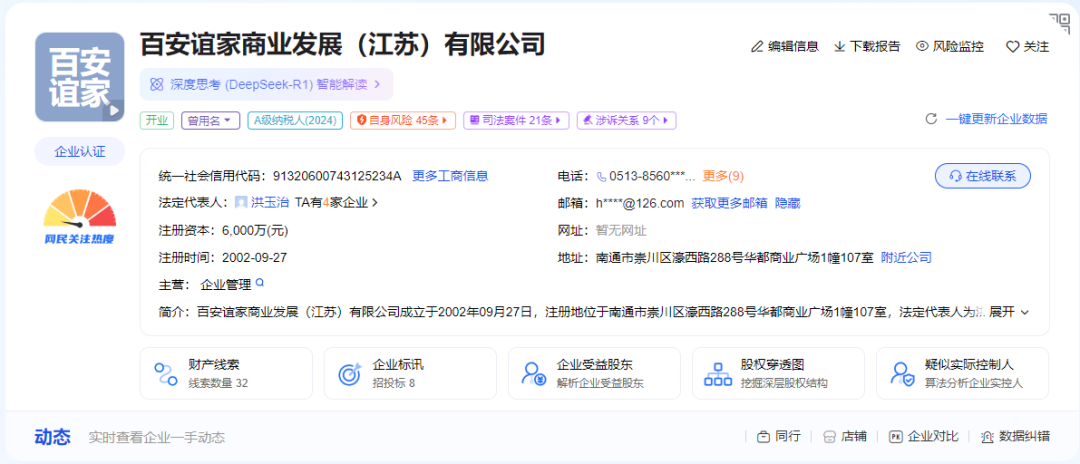Click the 企业对比 PK icon
1080x464 pixels.
click(896, 437)
